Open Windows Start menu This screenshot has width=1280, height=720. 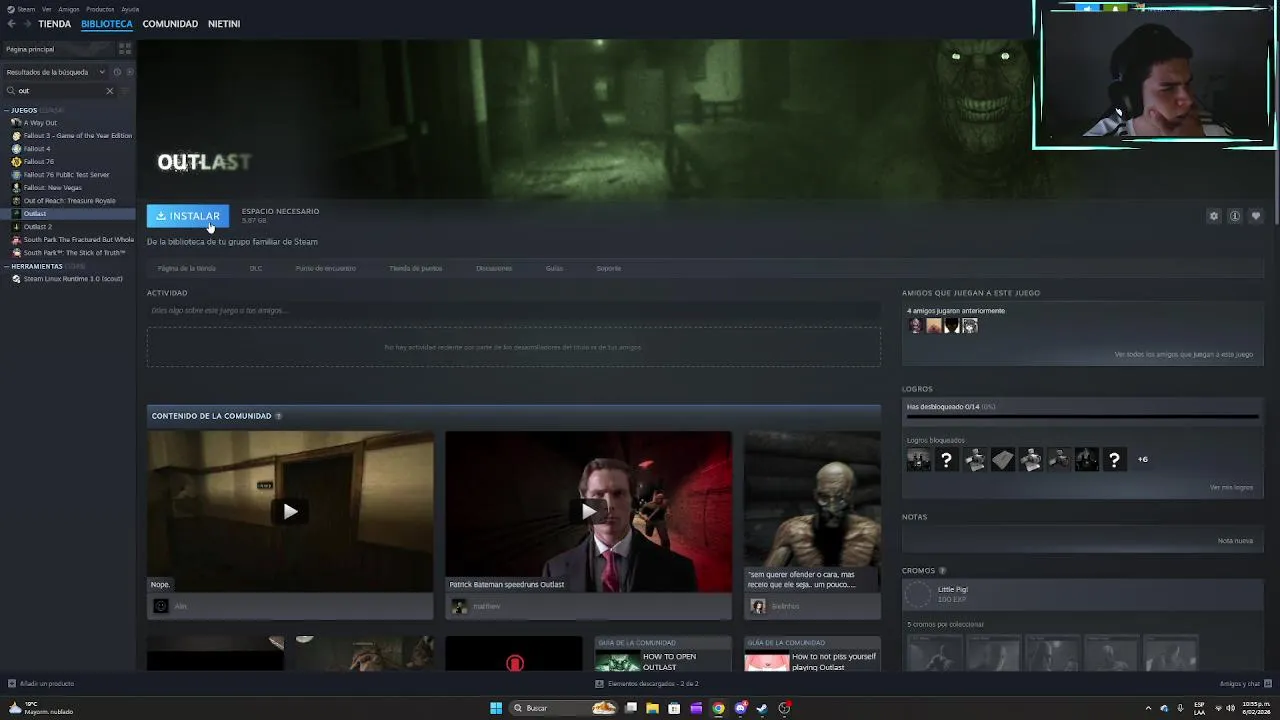coord(496,708)
